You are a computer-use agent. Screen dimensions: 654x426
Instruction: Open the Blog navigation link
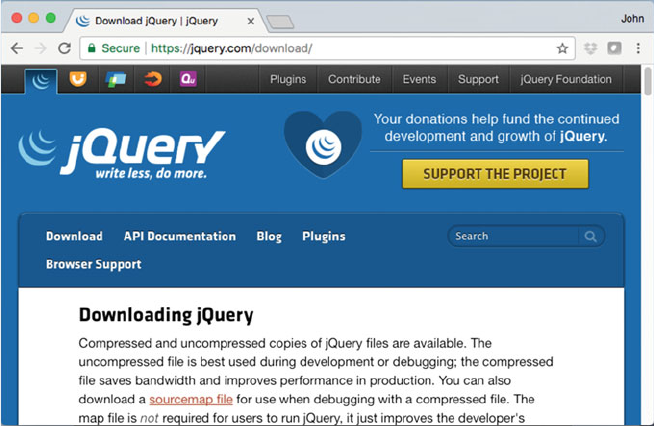coord(269,237)
